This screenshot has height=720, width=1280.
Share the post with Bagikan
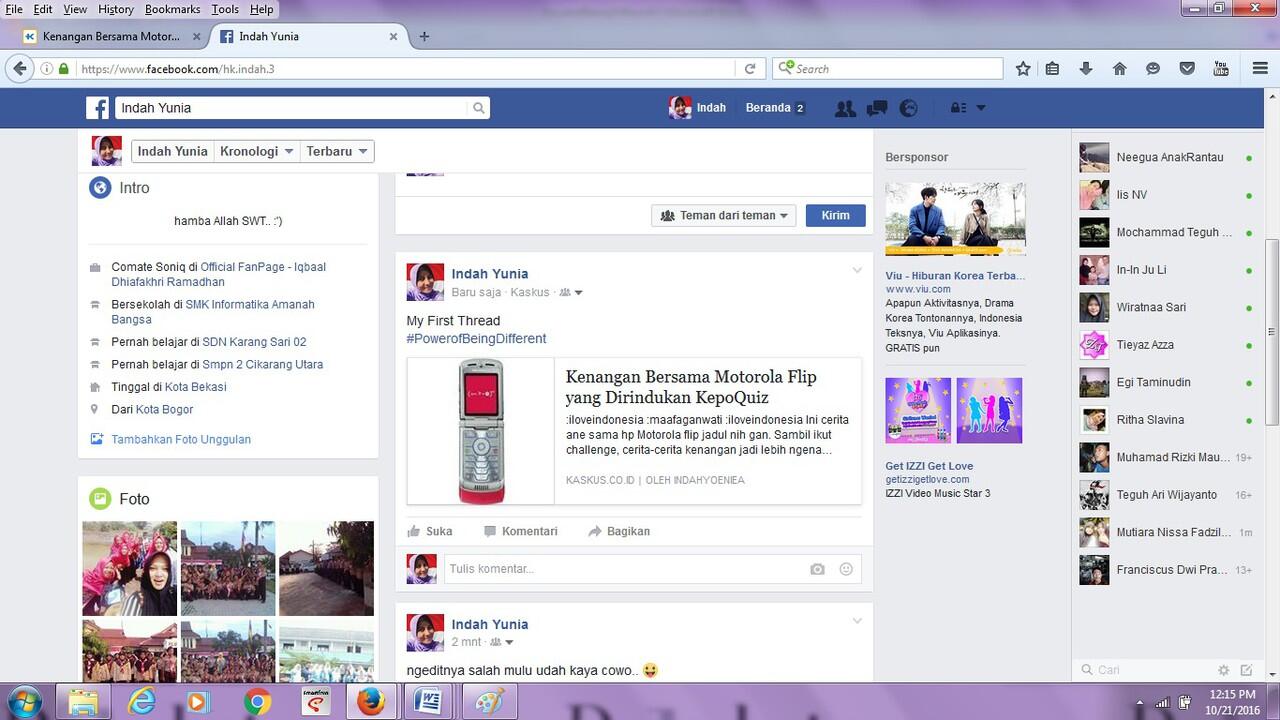pos(619,531)
